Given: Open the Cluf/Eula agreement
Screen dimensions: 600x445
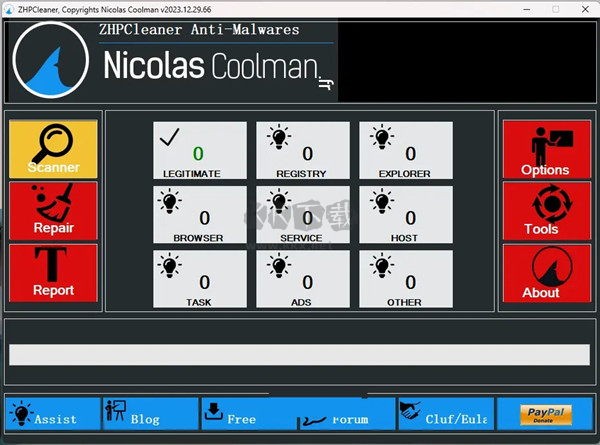Looking at the screenshot, I should pos(444,413).
